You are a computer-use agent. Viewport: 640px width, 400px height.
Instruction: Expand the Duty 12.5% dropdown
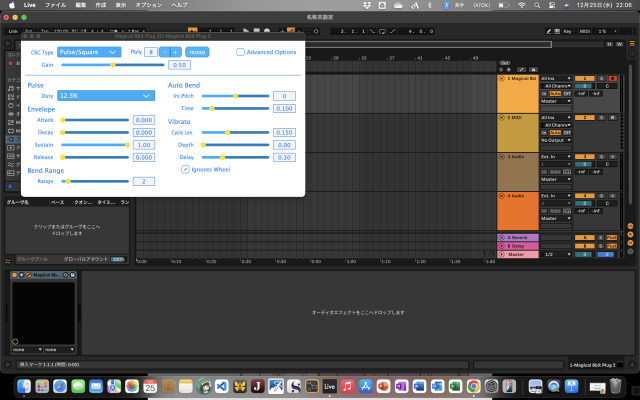click(105, 95)
